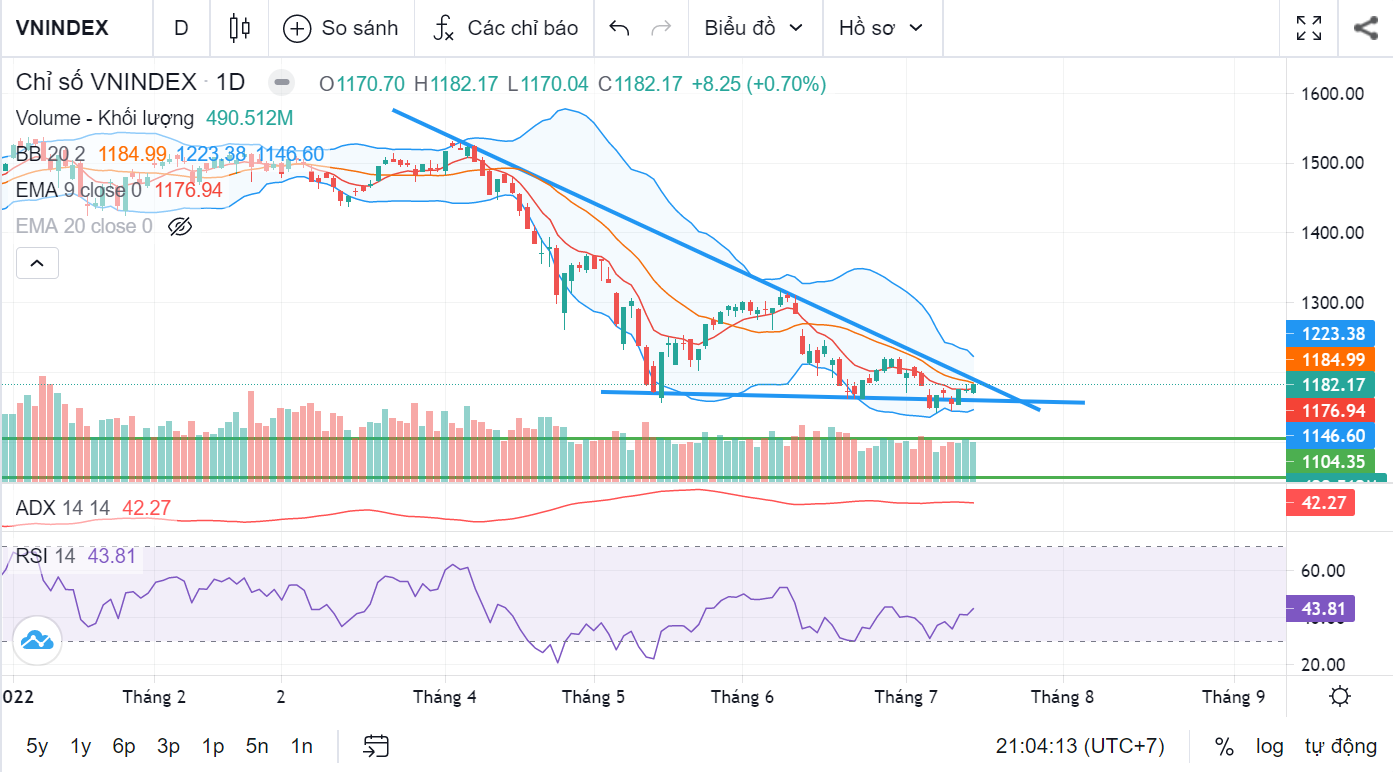Image resolution: width=1393 pixels, height=772 pixels.
Task: Click the 42.27 ADX value label
Action: click(1322, 503)
